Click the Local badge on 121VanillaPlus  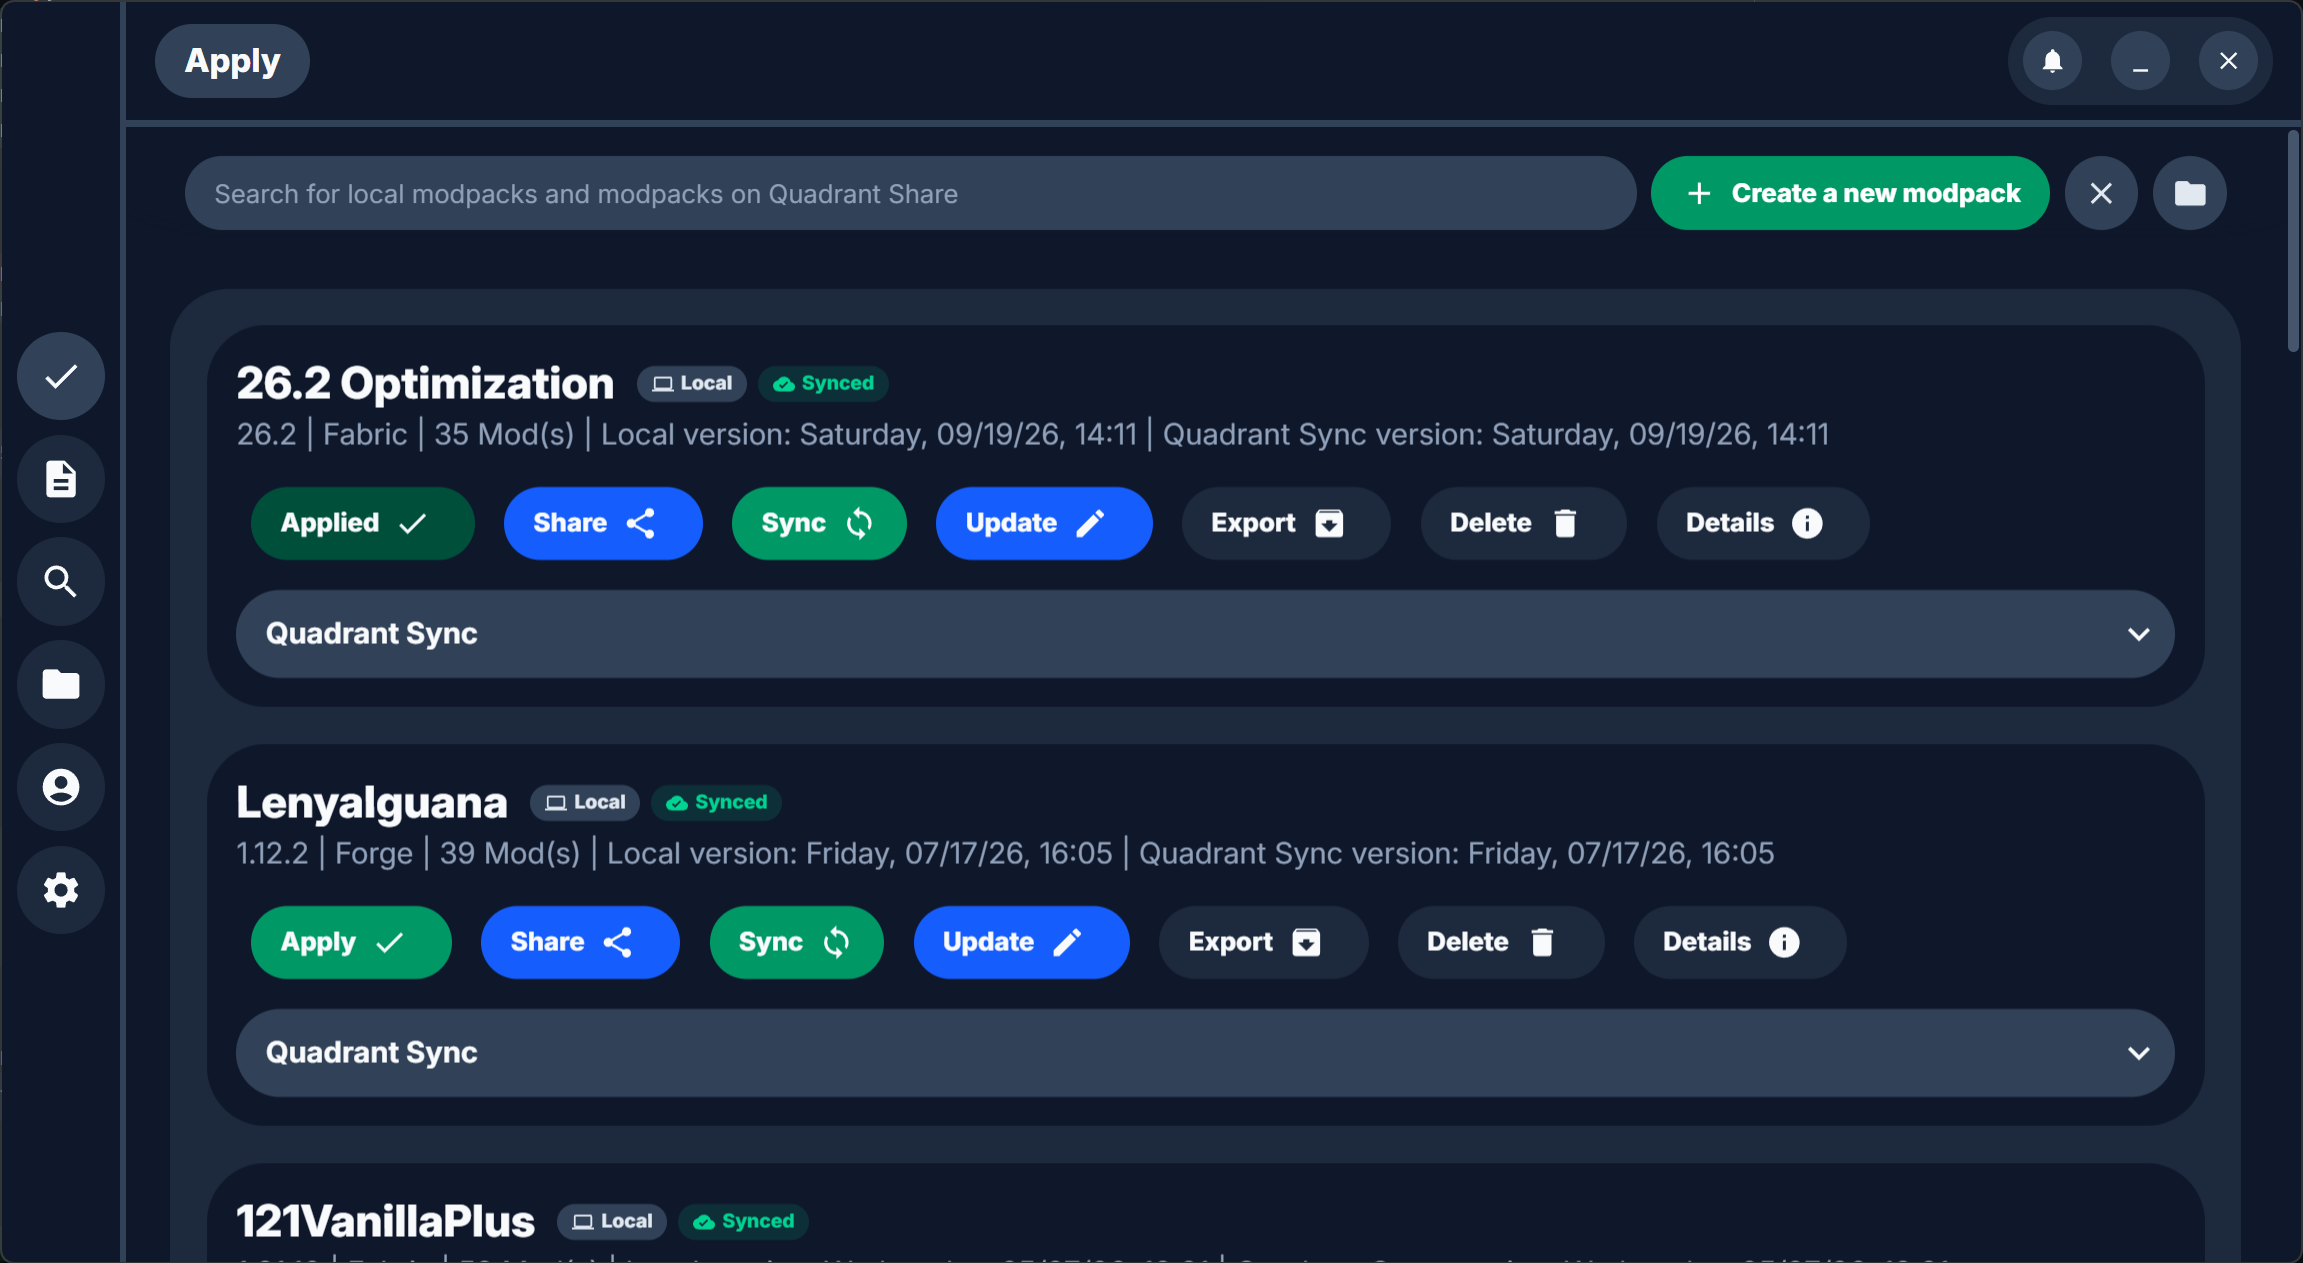tap(612, 1221)
